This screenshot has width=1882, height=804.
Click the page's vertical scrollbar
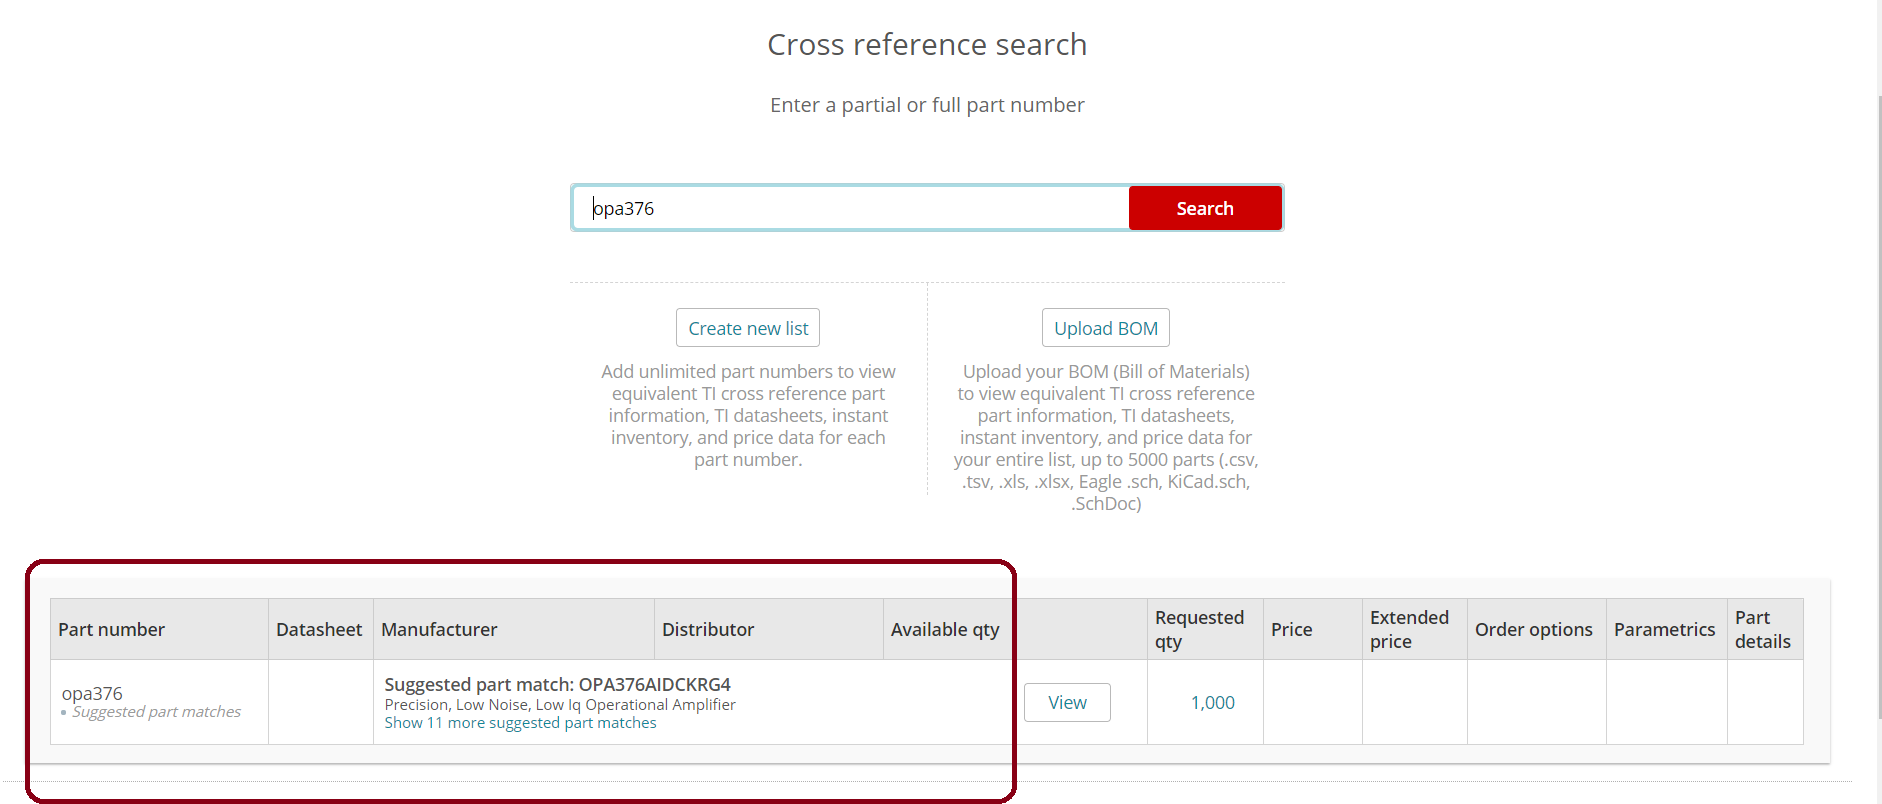pos(1876,400)
